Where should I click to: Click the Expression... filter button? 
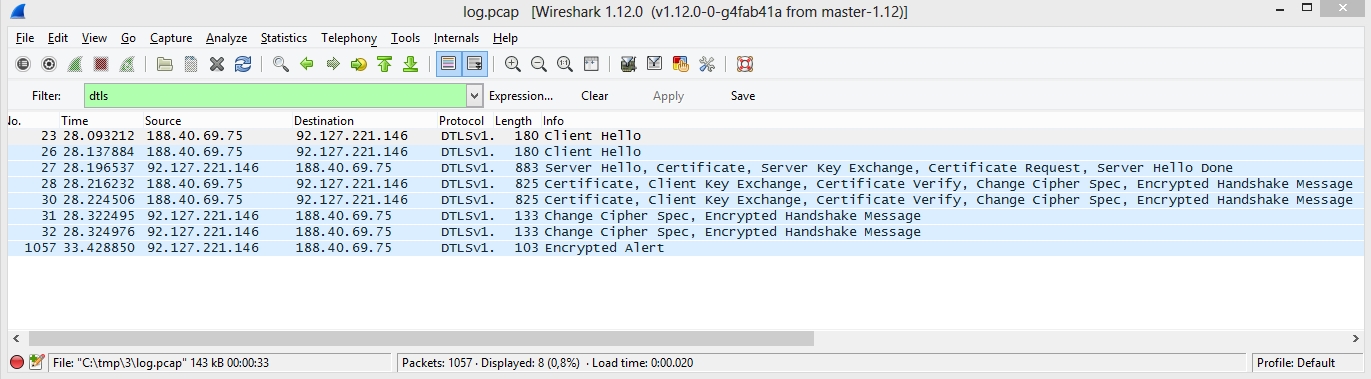(520, 96)
